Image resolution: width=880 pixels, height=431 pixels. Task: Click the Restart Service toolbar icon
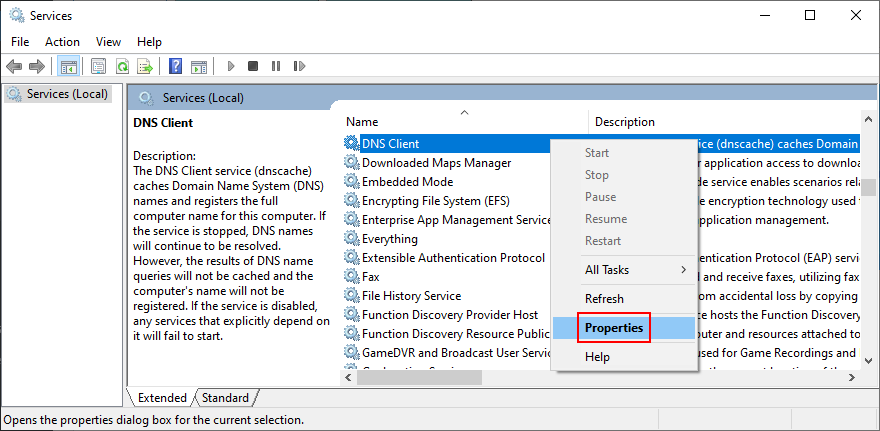click(299, 66)
